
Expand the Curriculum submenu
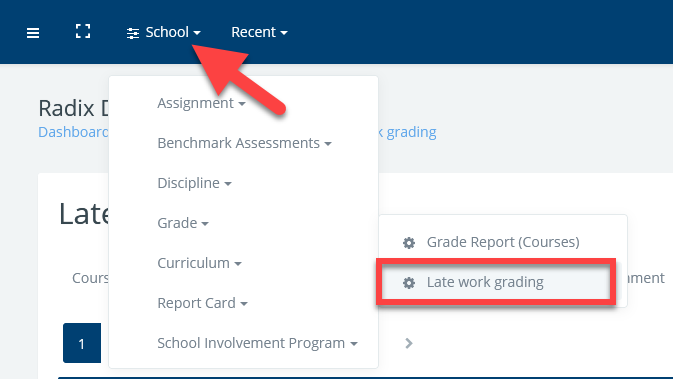pyautogui.click(x=200, y=263)
